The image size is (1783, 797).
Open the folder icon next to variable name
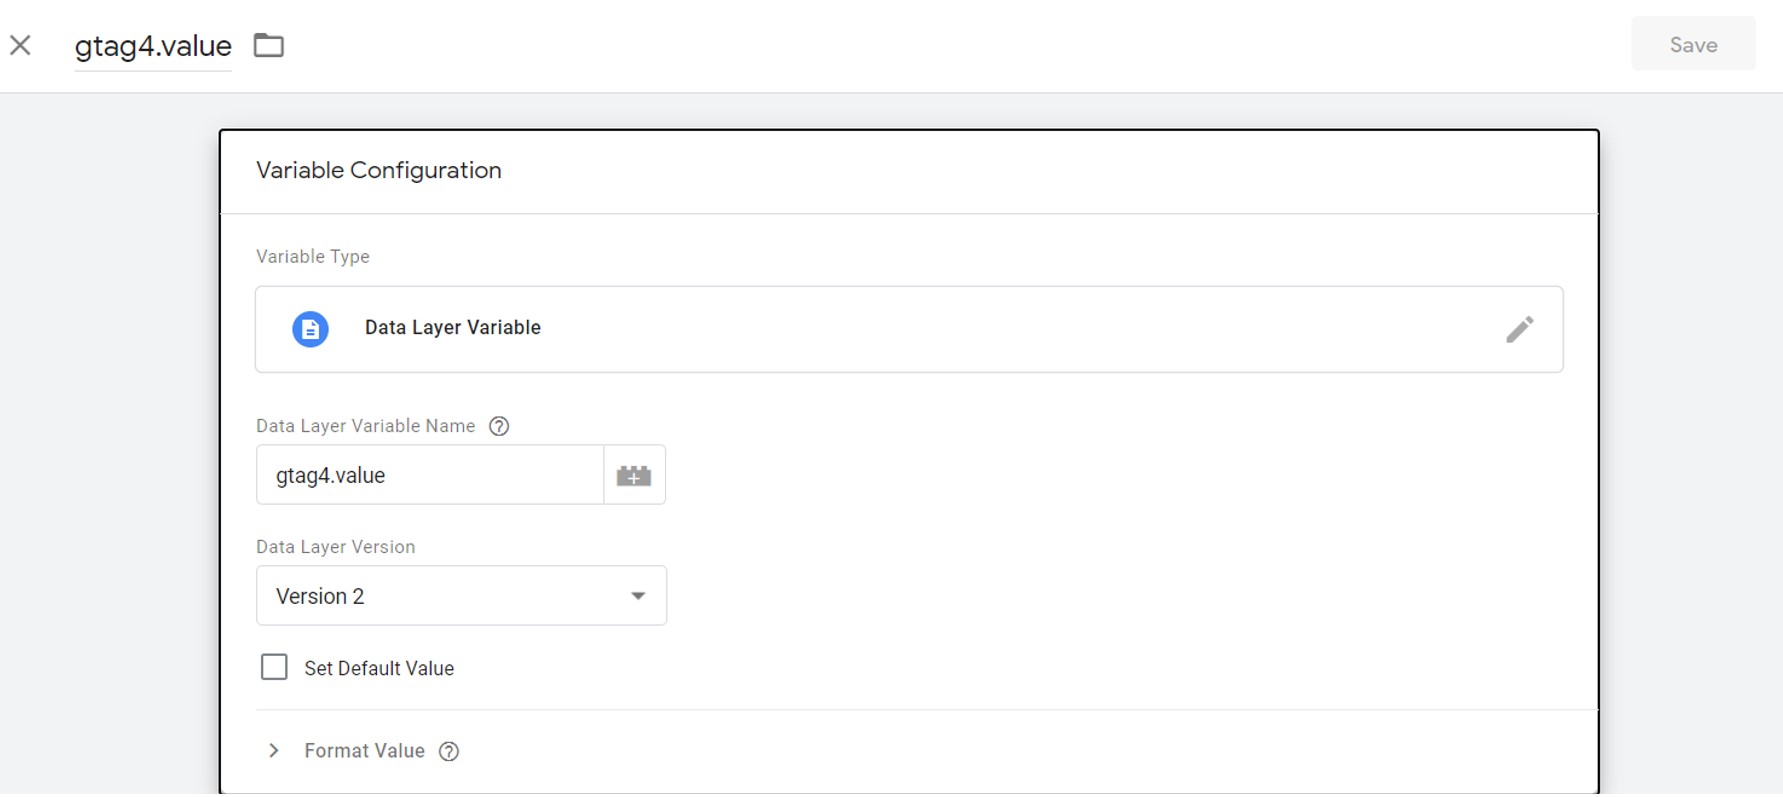click(x=268, y=45)
